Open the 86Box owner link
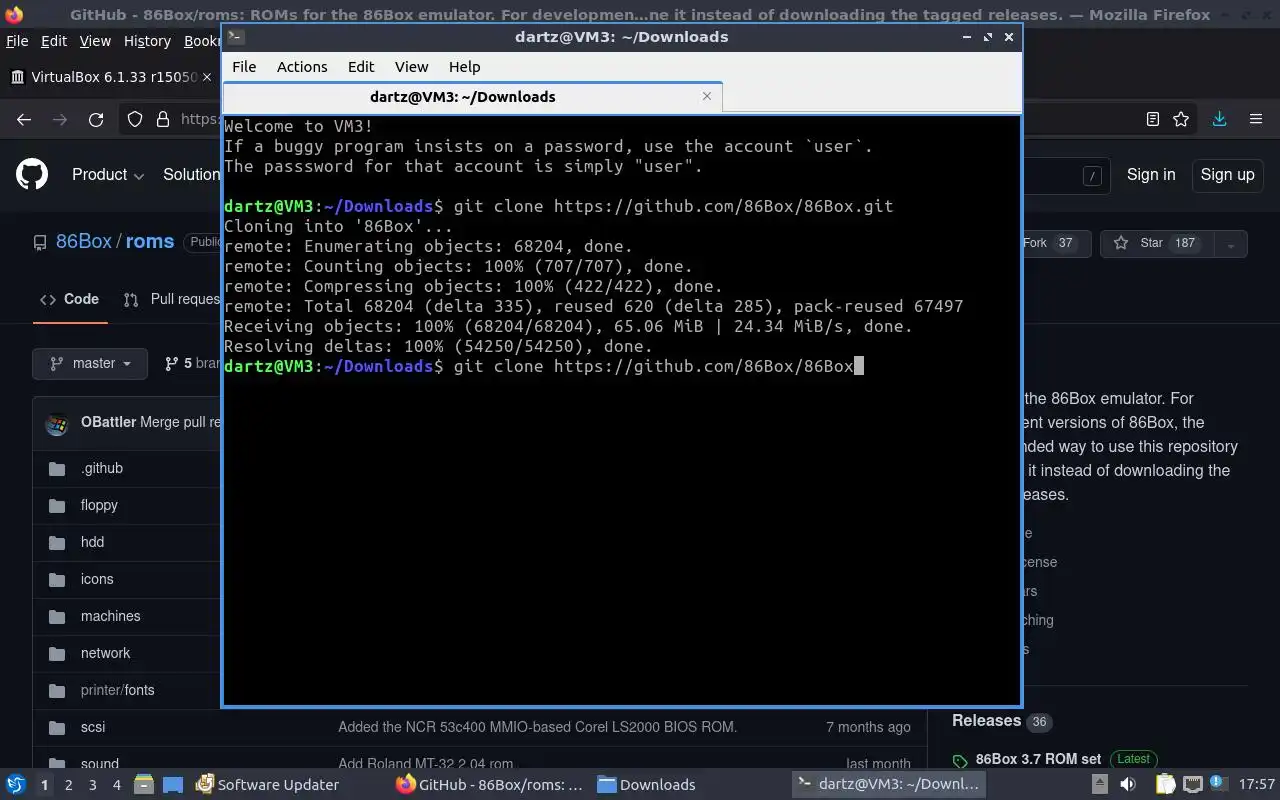Image resolution: width=1280 pixels, height=800 pixels. click(84, 241)
